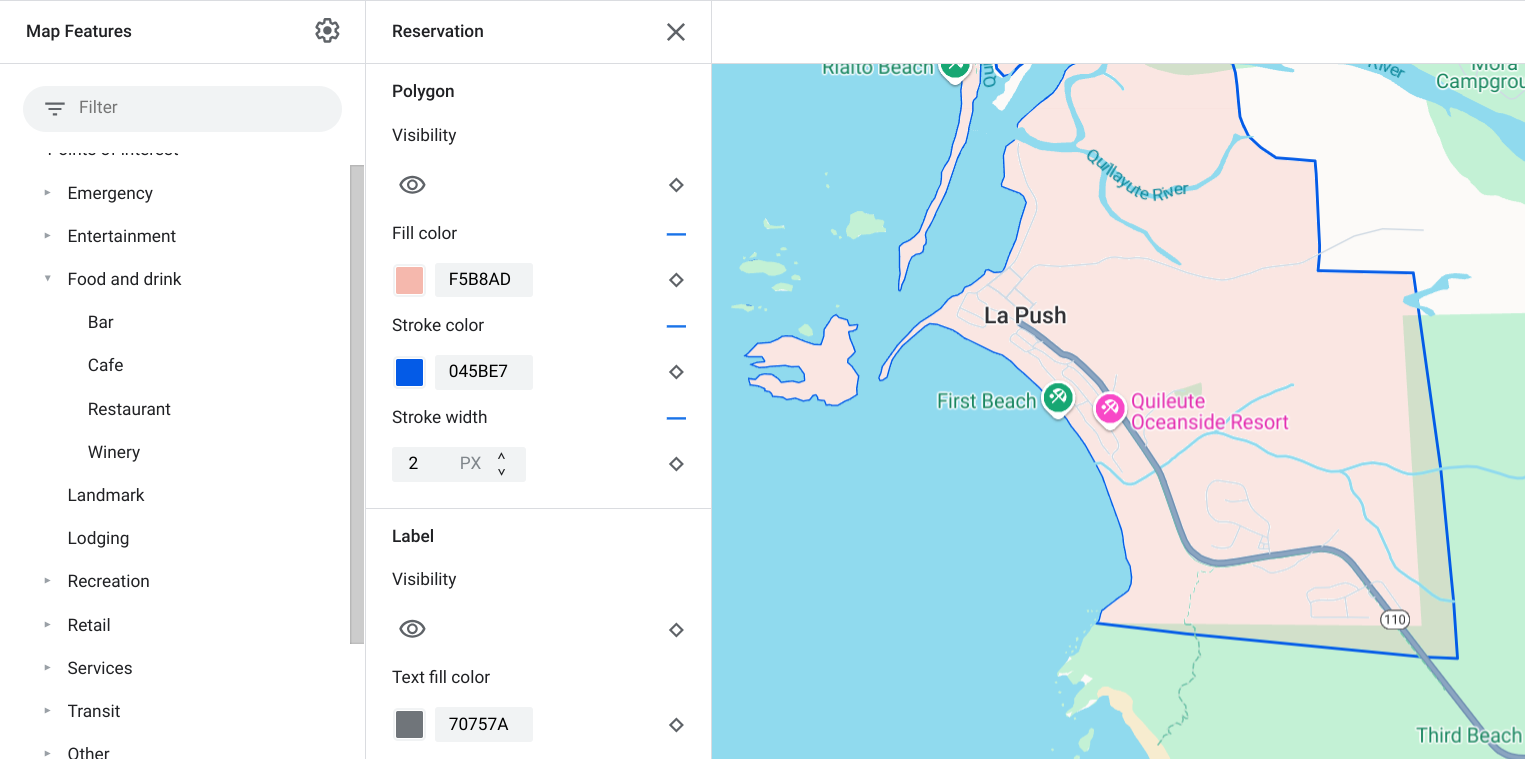This screenshot has width=1525, height=759.
Task: Click Quileute Oceanside Resort pink marker
Action: pyautogui.click(x=1109, y=408)
